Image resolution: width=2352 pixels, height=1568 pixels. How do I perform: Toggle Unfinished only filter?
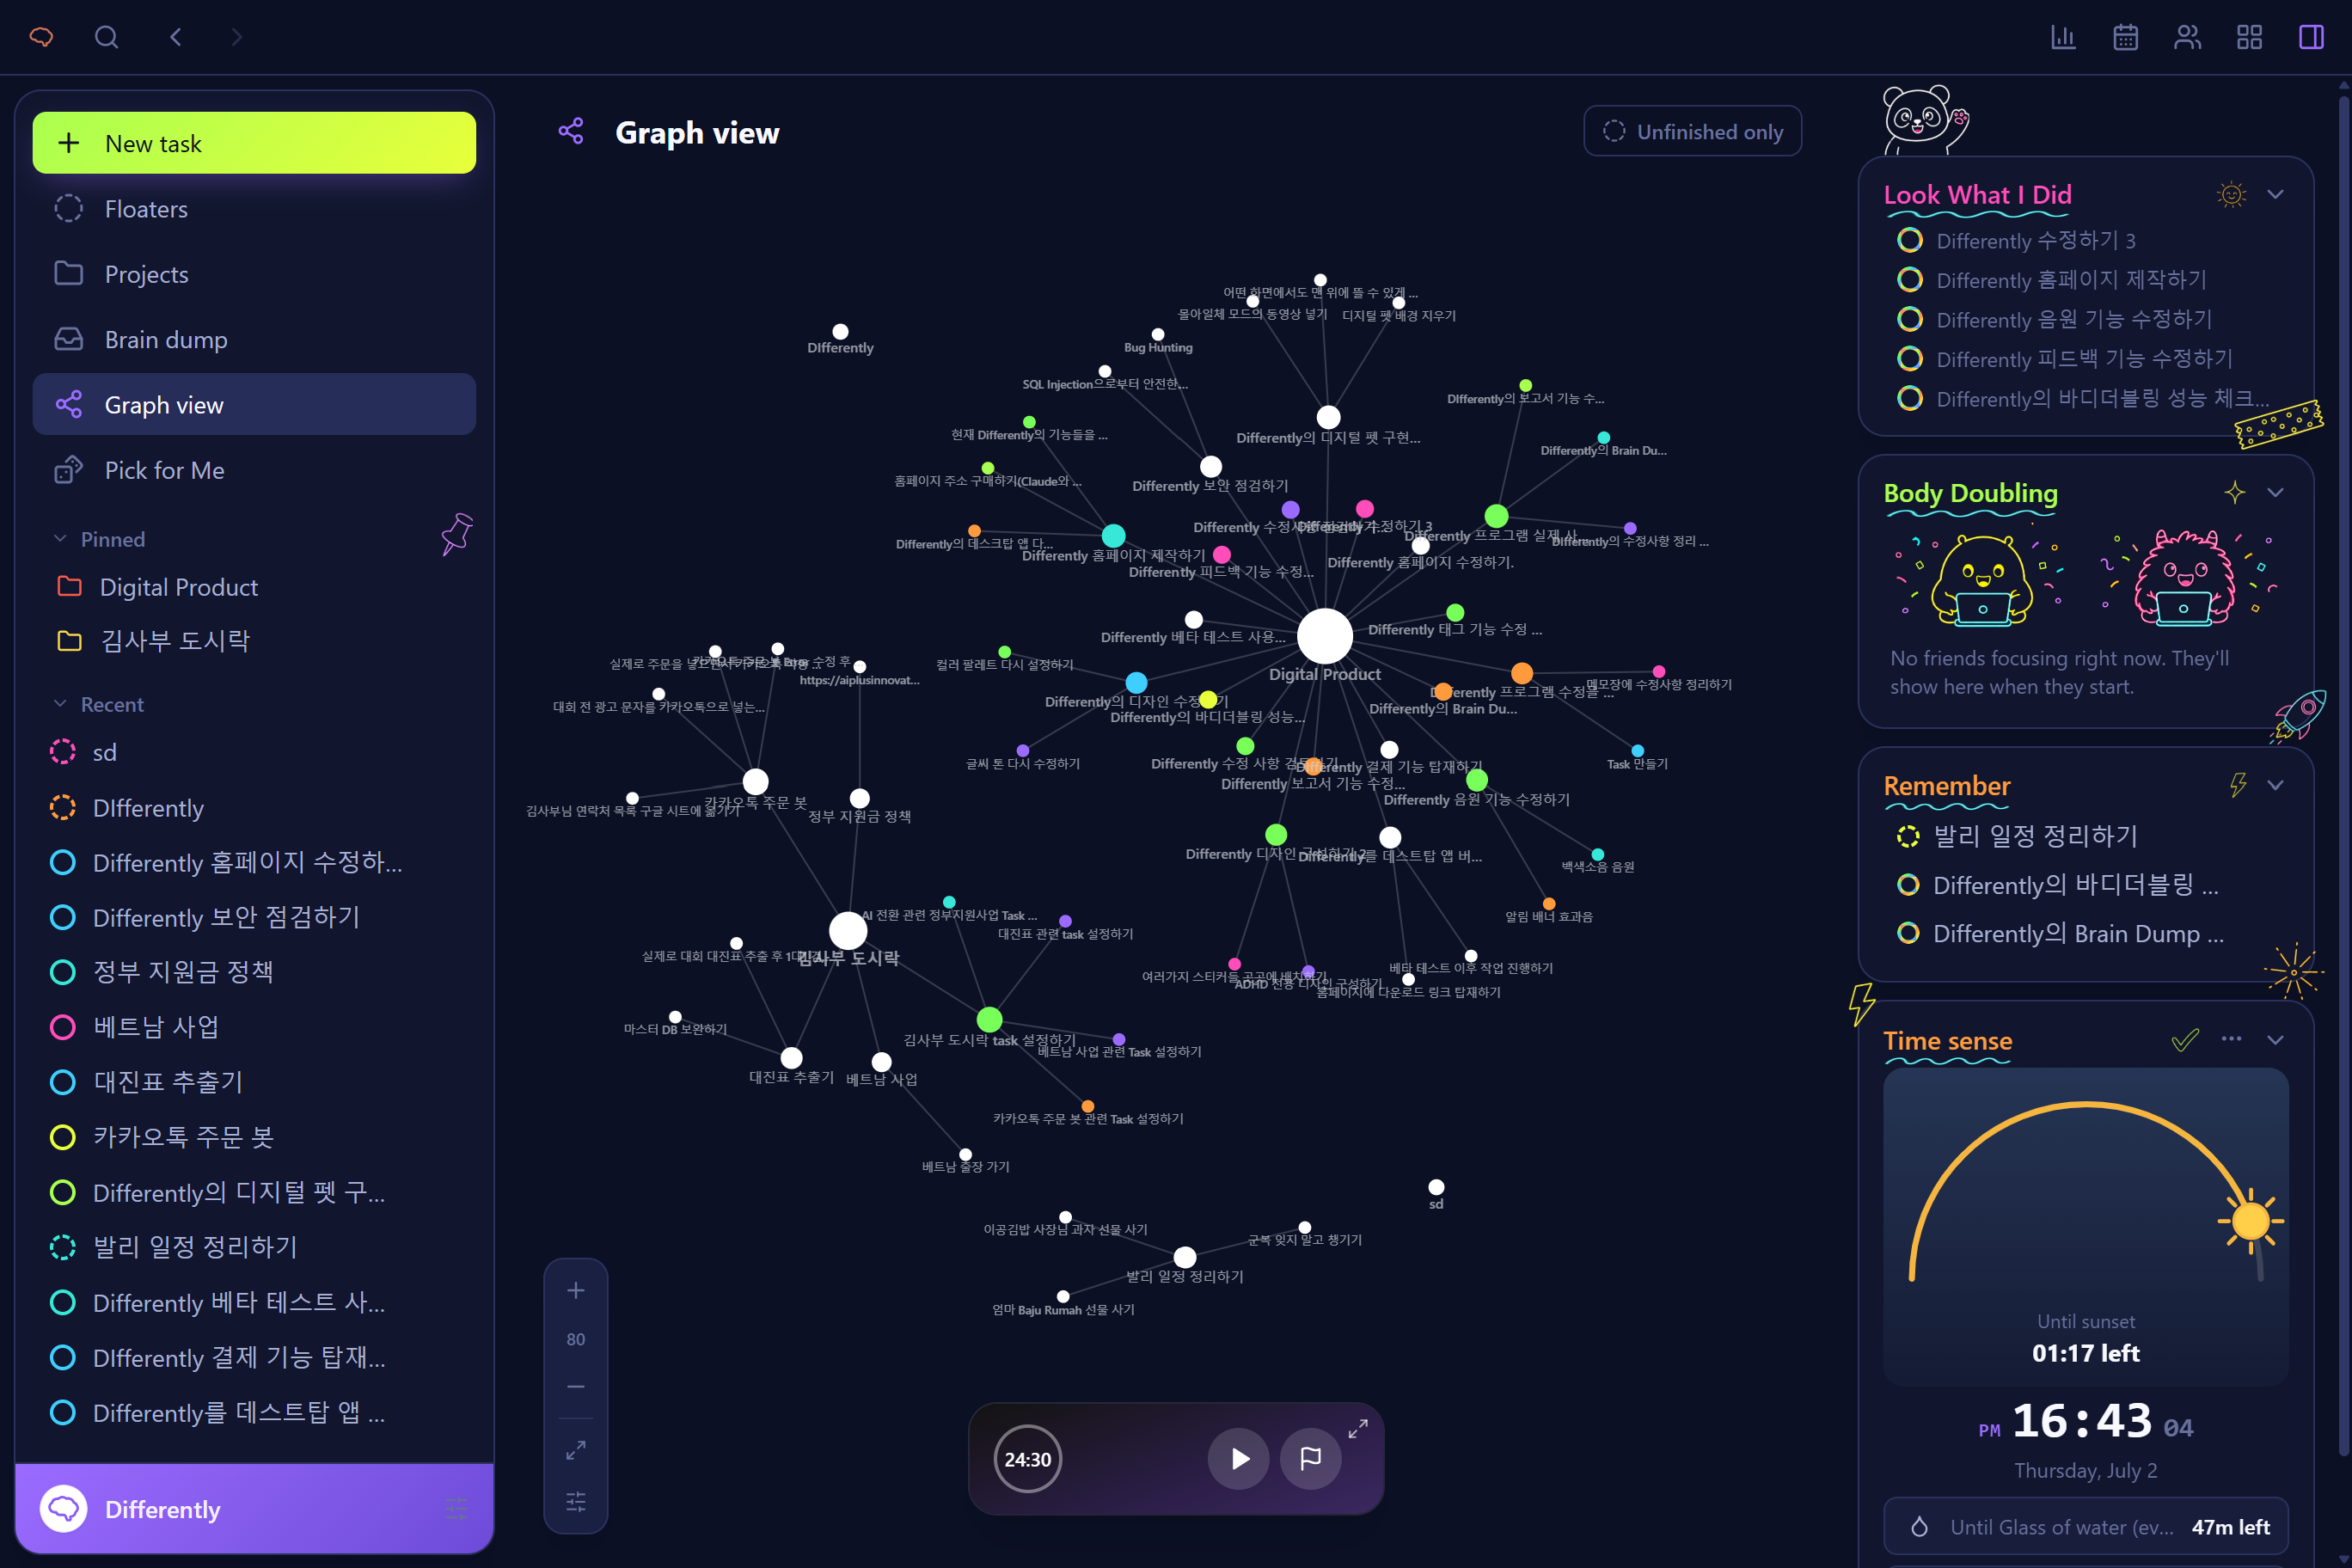pos(1692,131)
